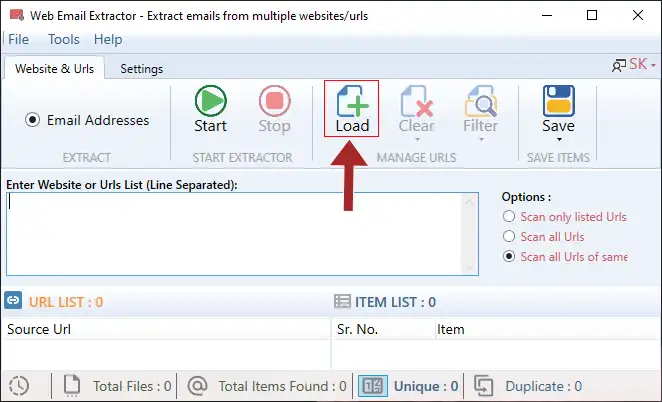Click the Item column header
Viewport: 662px width, 402px height.
click(x=548, y=329)
